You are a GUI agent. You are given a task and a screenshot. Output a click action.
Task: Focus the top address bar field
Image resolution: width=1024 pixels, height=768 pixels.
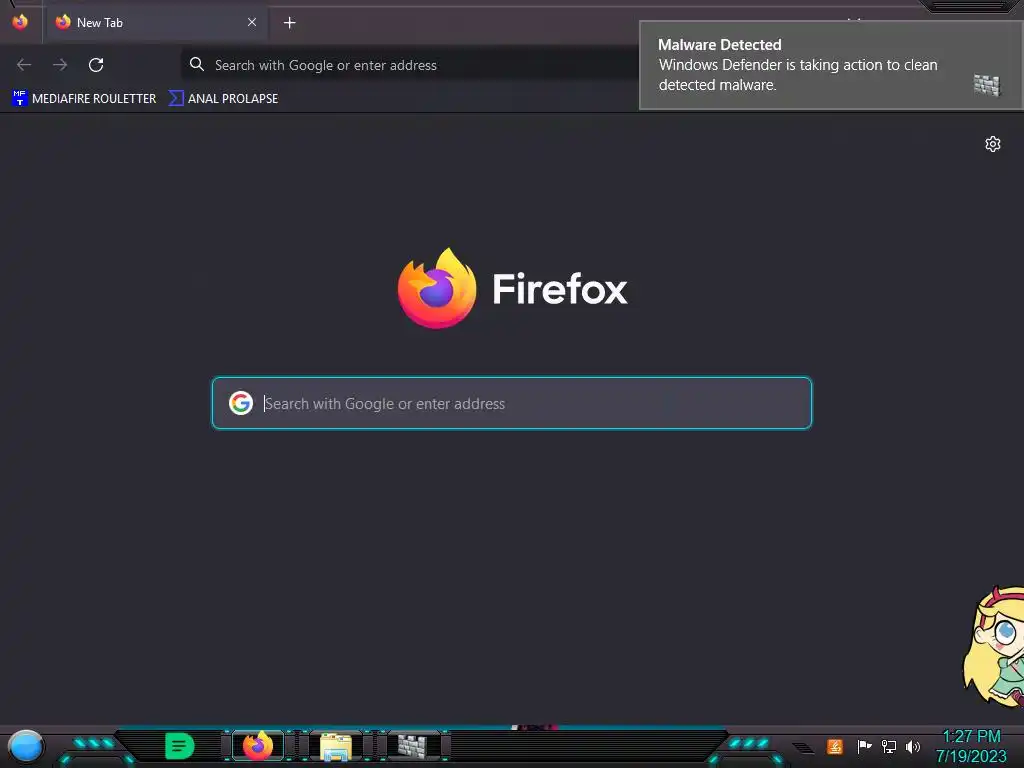click(409, 65)
